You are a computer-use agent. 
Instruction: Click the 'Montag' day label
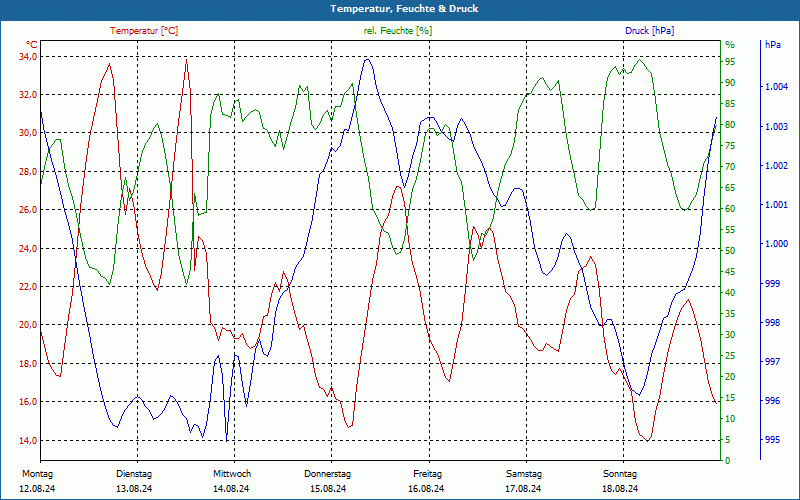(37, 474)
